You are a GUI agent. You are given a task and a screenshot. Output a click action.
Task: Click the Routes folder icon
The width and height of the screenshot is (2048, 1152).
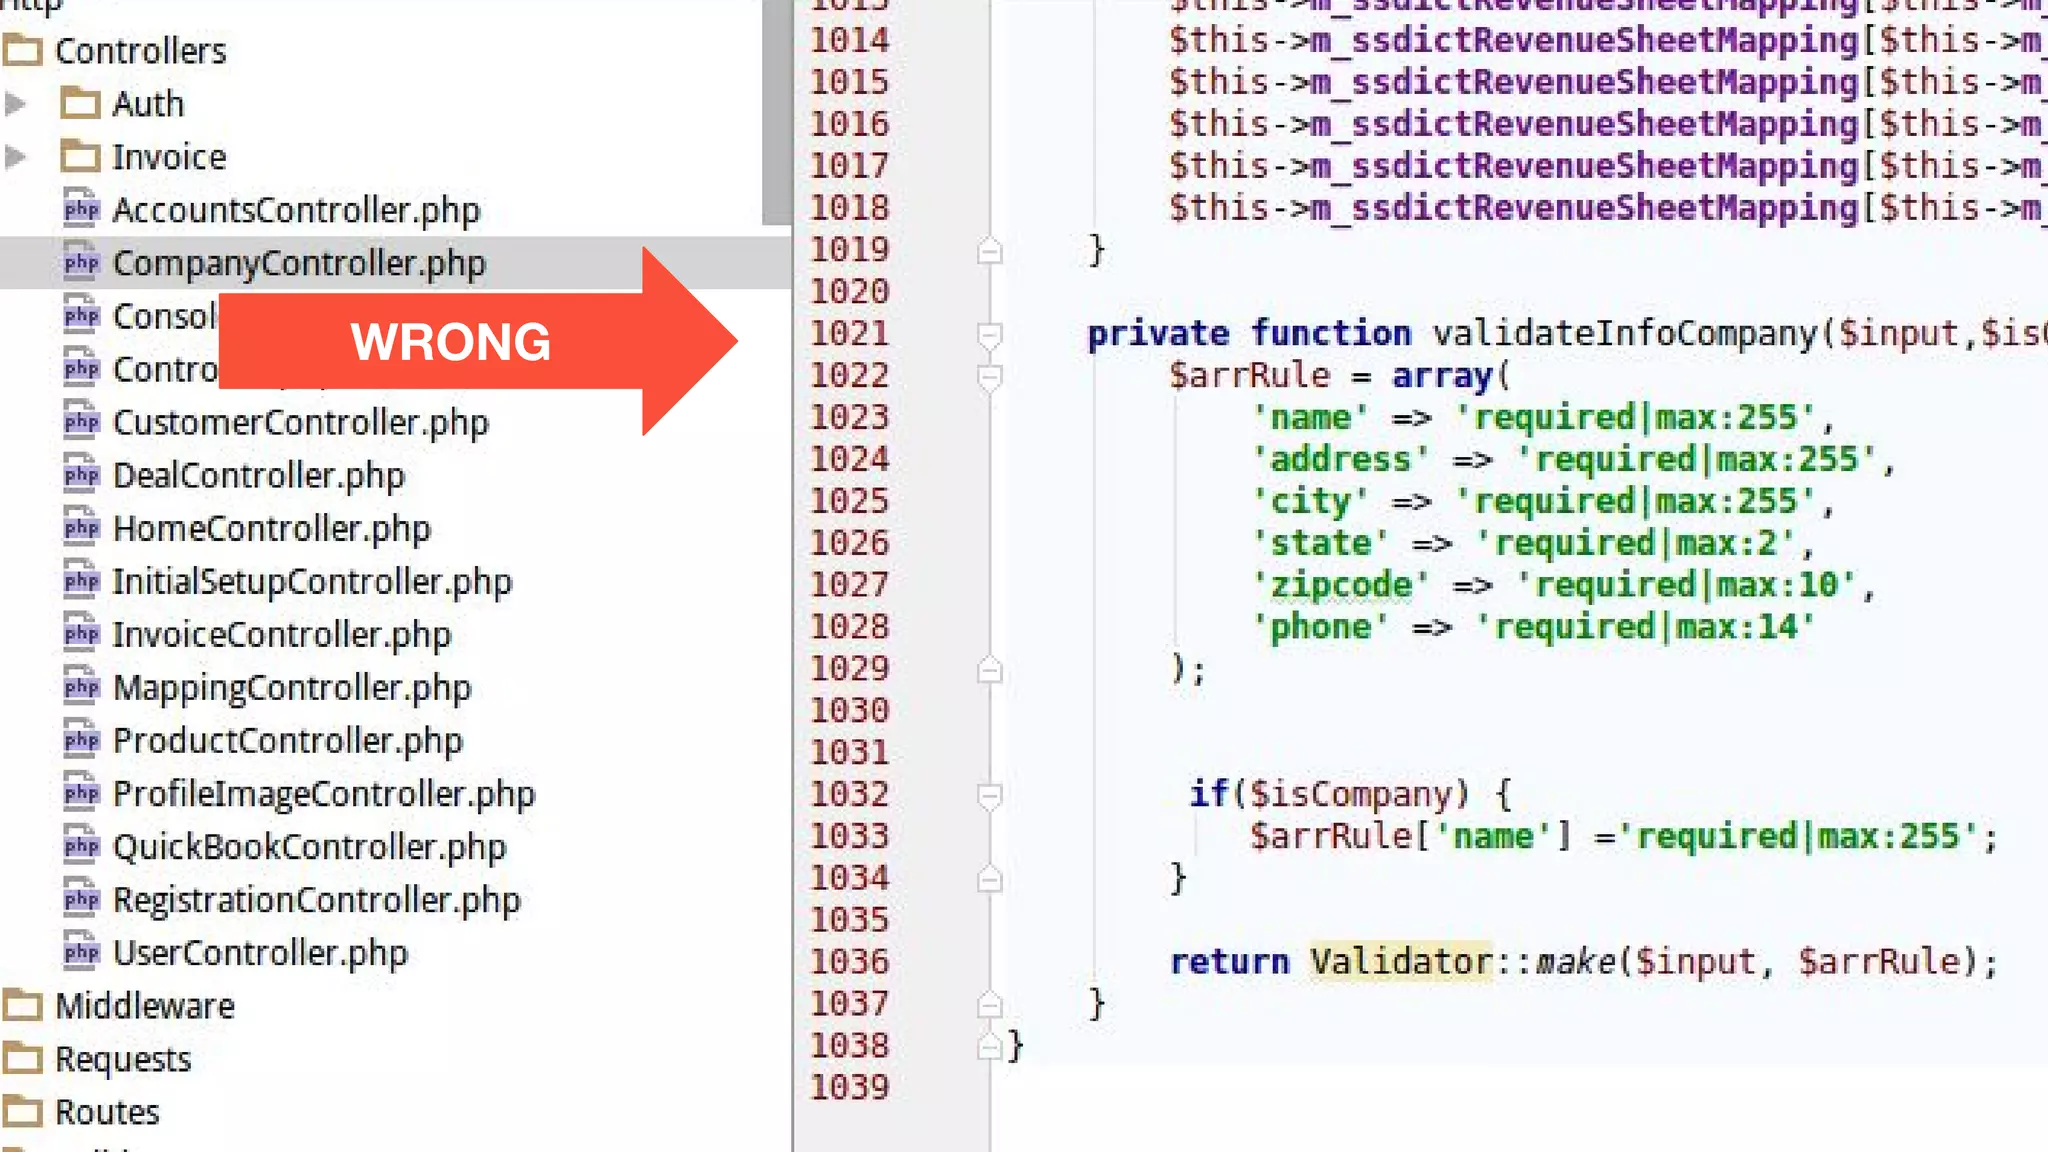point(23,1111)
